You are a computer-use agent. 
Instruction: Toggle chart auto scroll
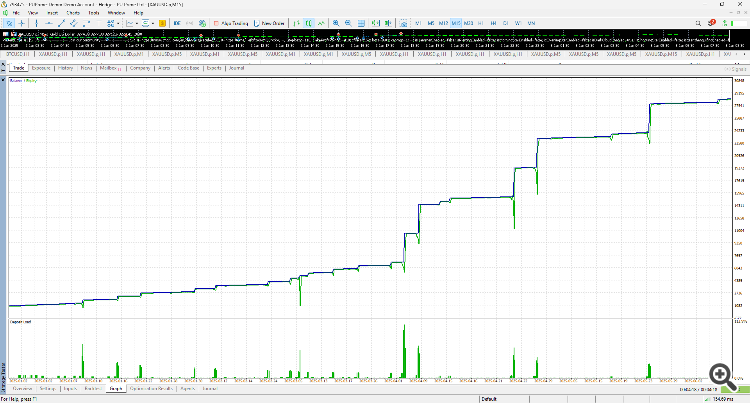coord(375,23)
